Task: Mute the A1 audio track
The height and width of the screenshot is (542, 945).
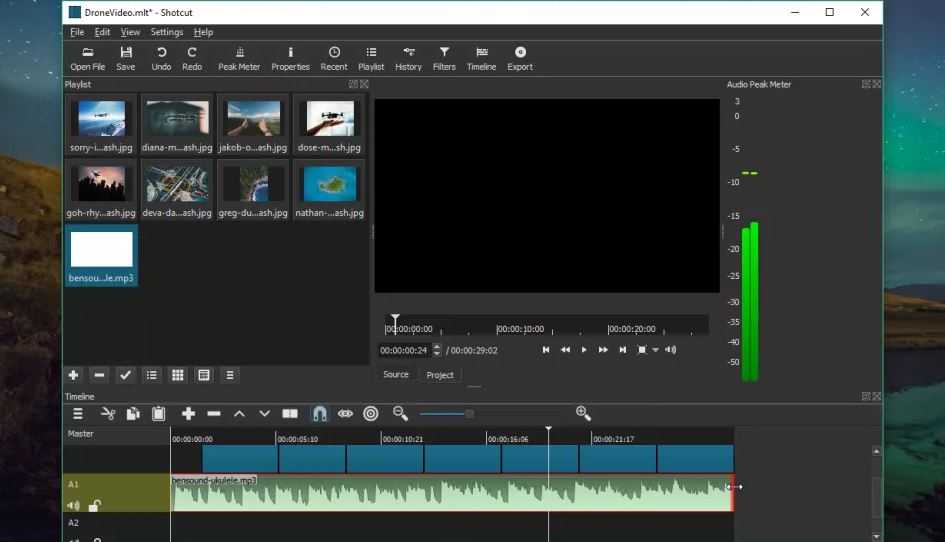Action: (73, 505)
